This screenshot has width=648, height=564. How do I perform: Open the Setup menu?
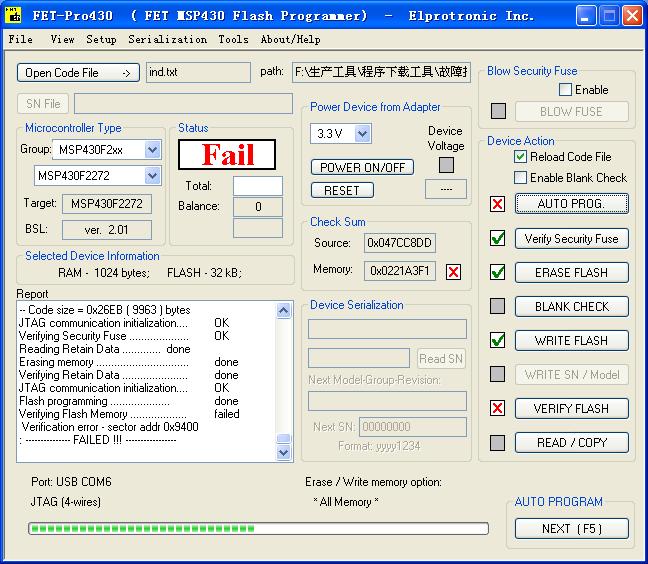pos(101,39)
